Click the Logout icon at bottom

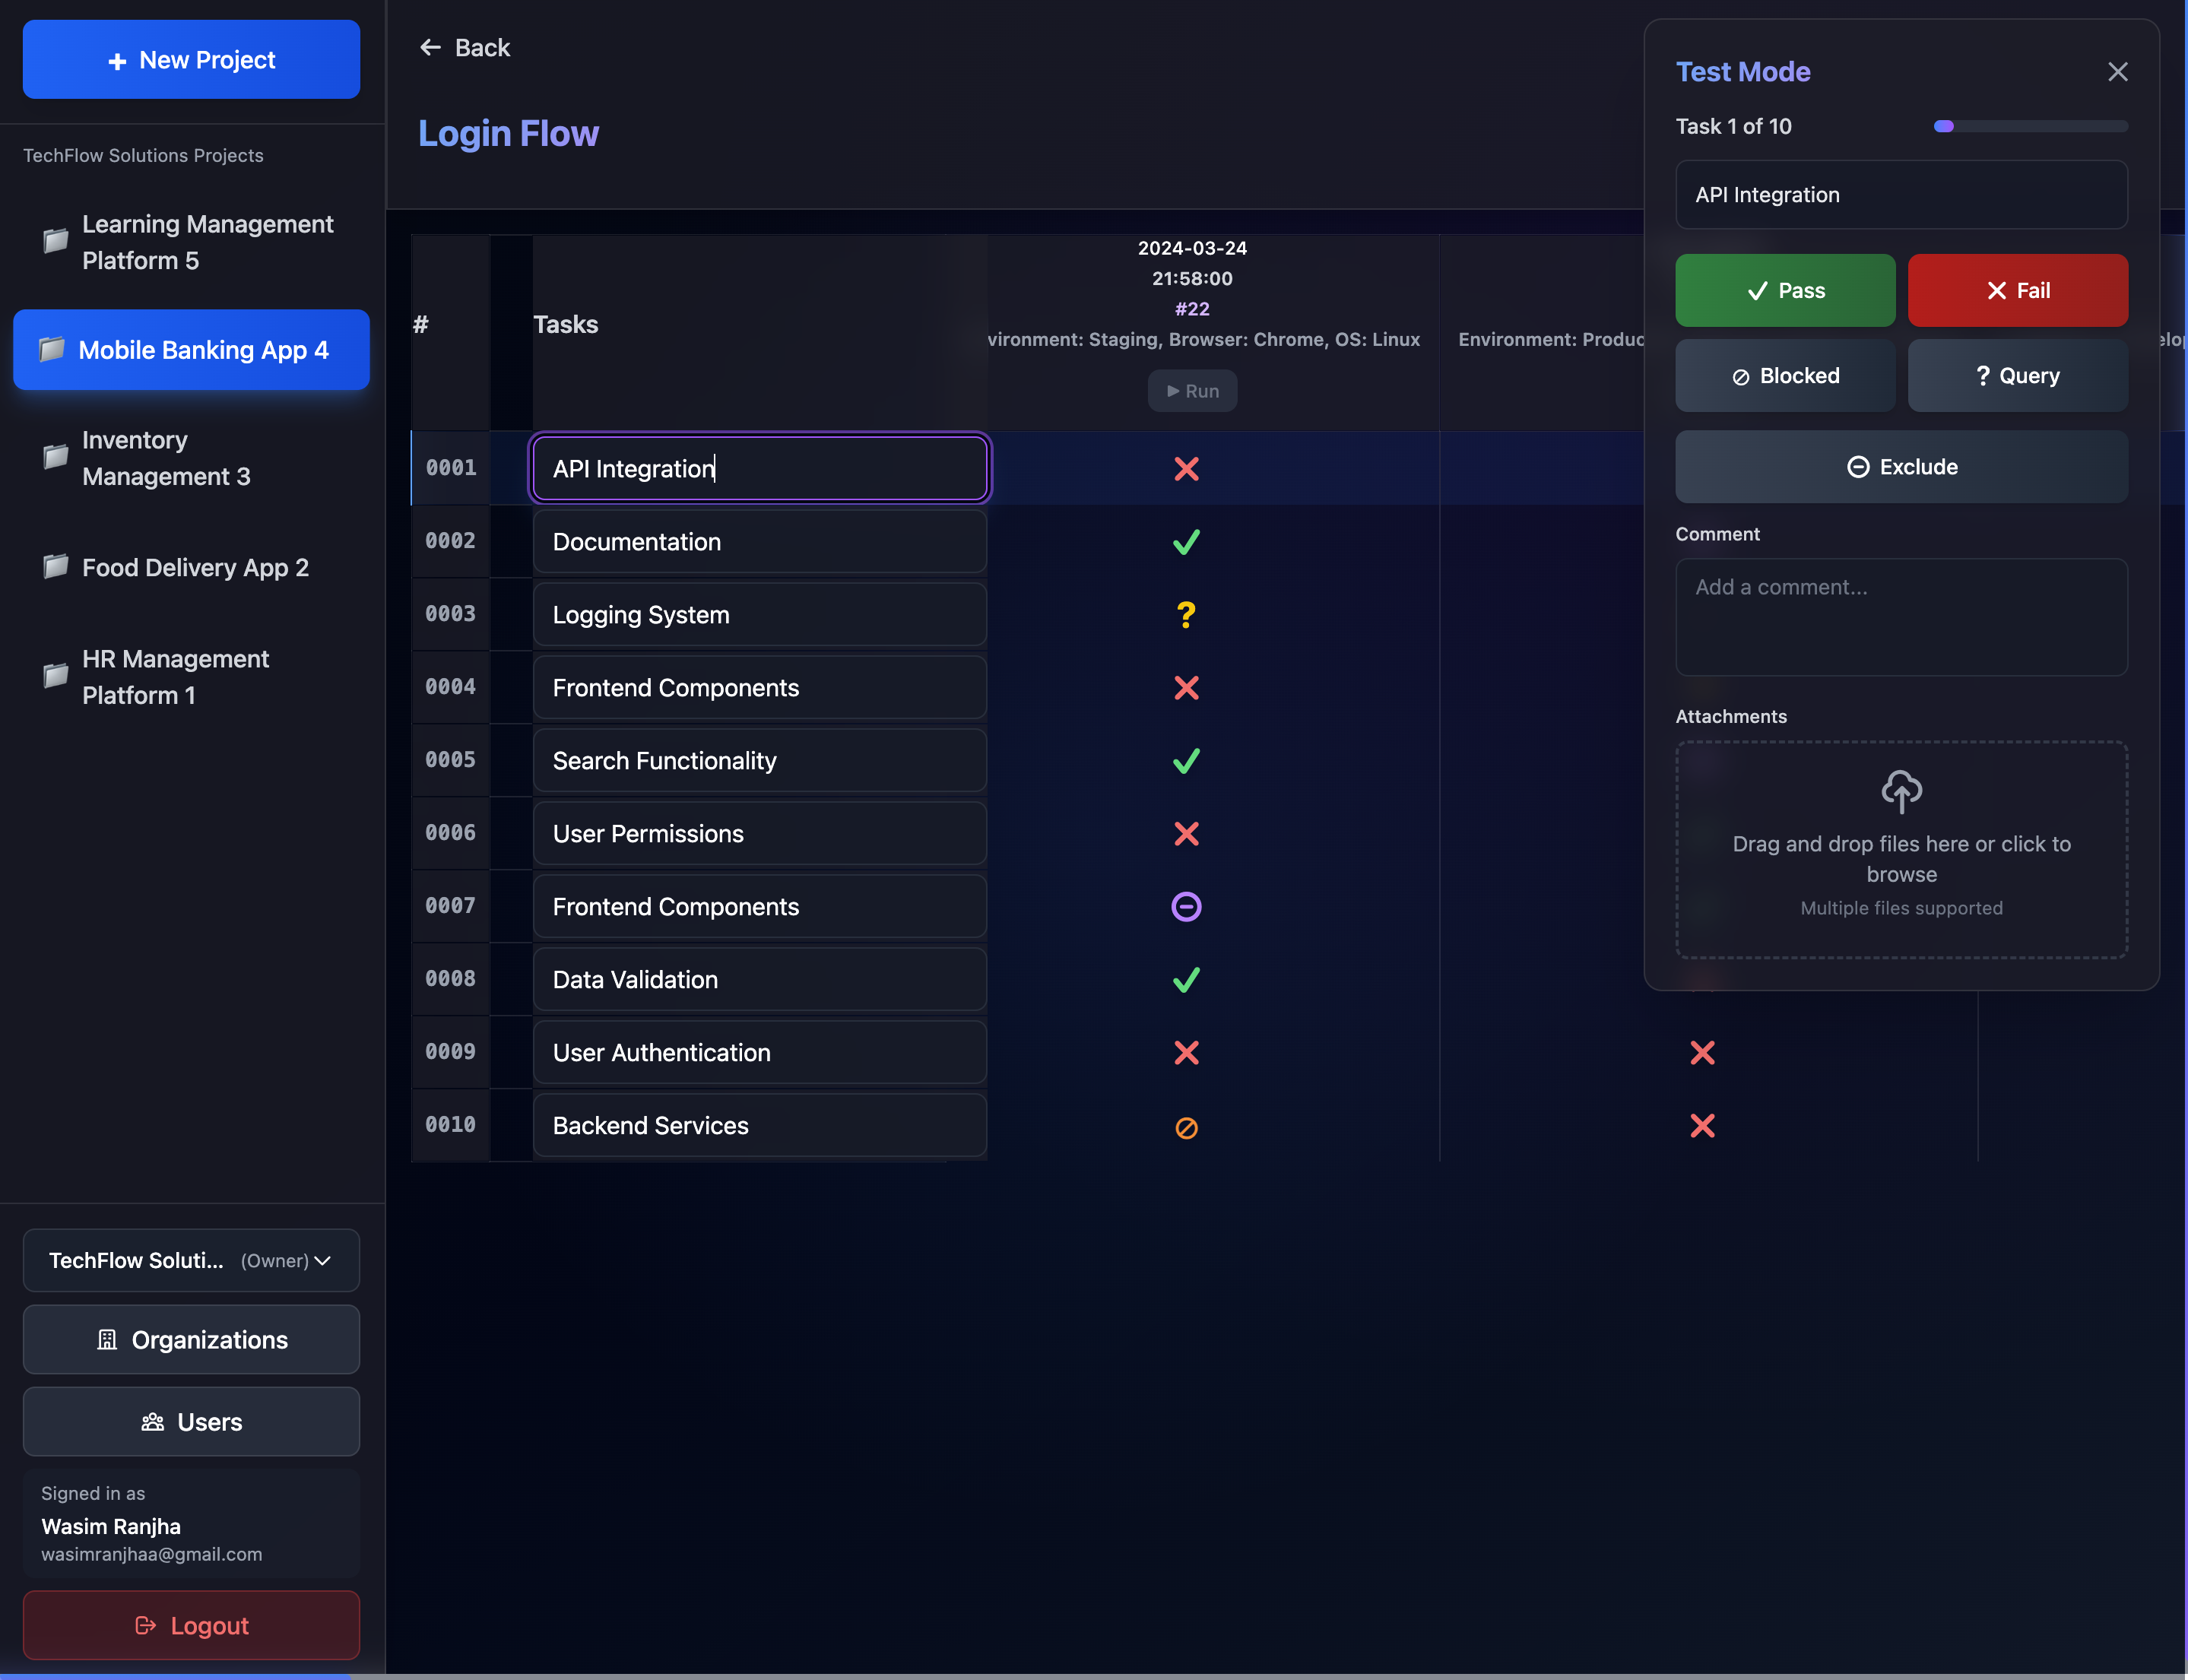(146, 1624)
